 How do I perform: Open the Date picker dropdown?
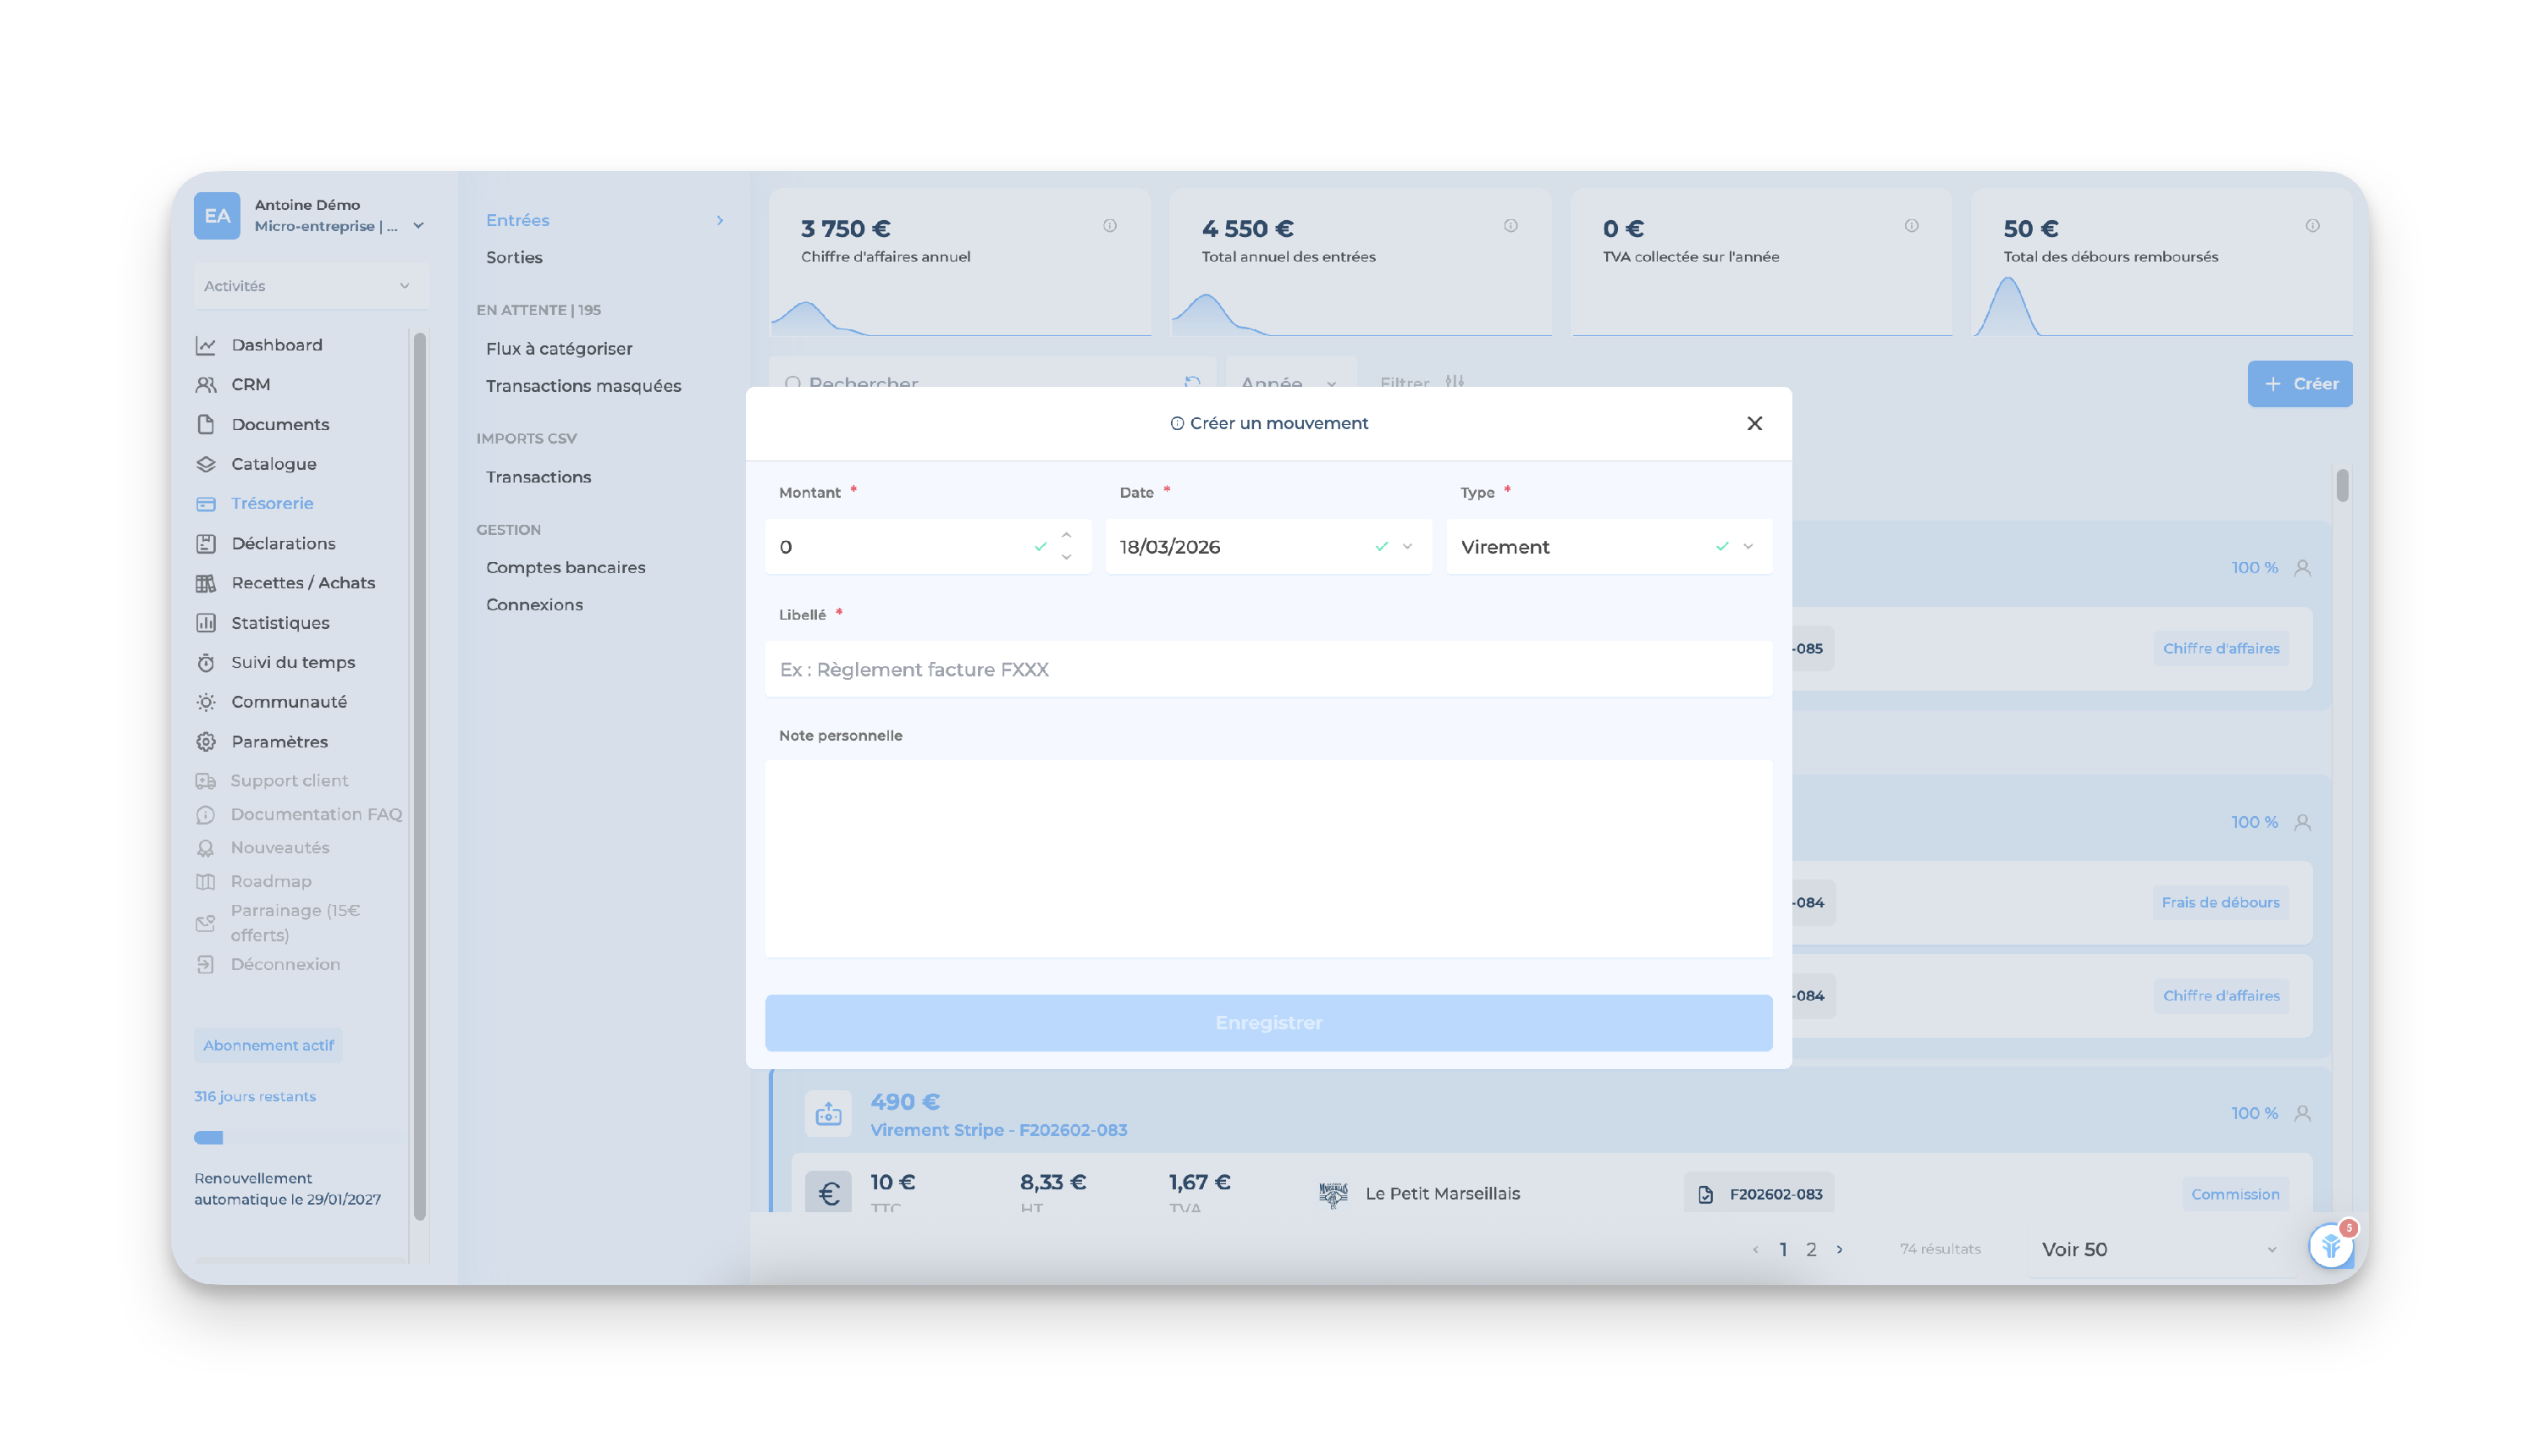1407,547
